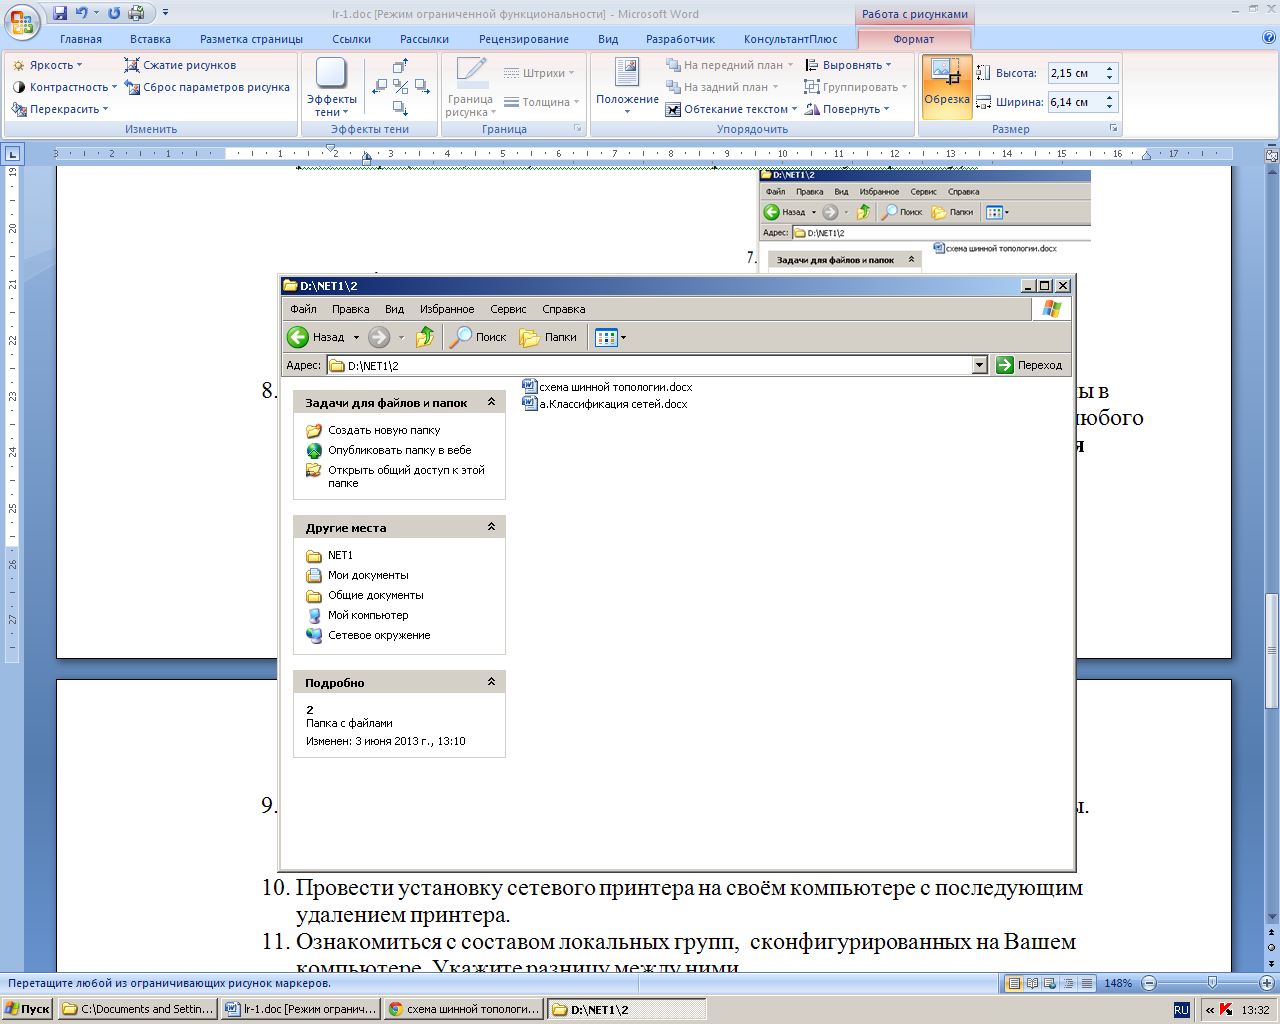Open Выровнять align dropdown

click(x=848, y=65)
